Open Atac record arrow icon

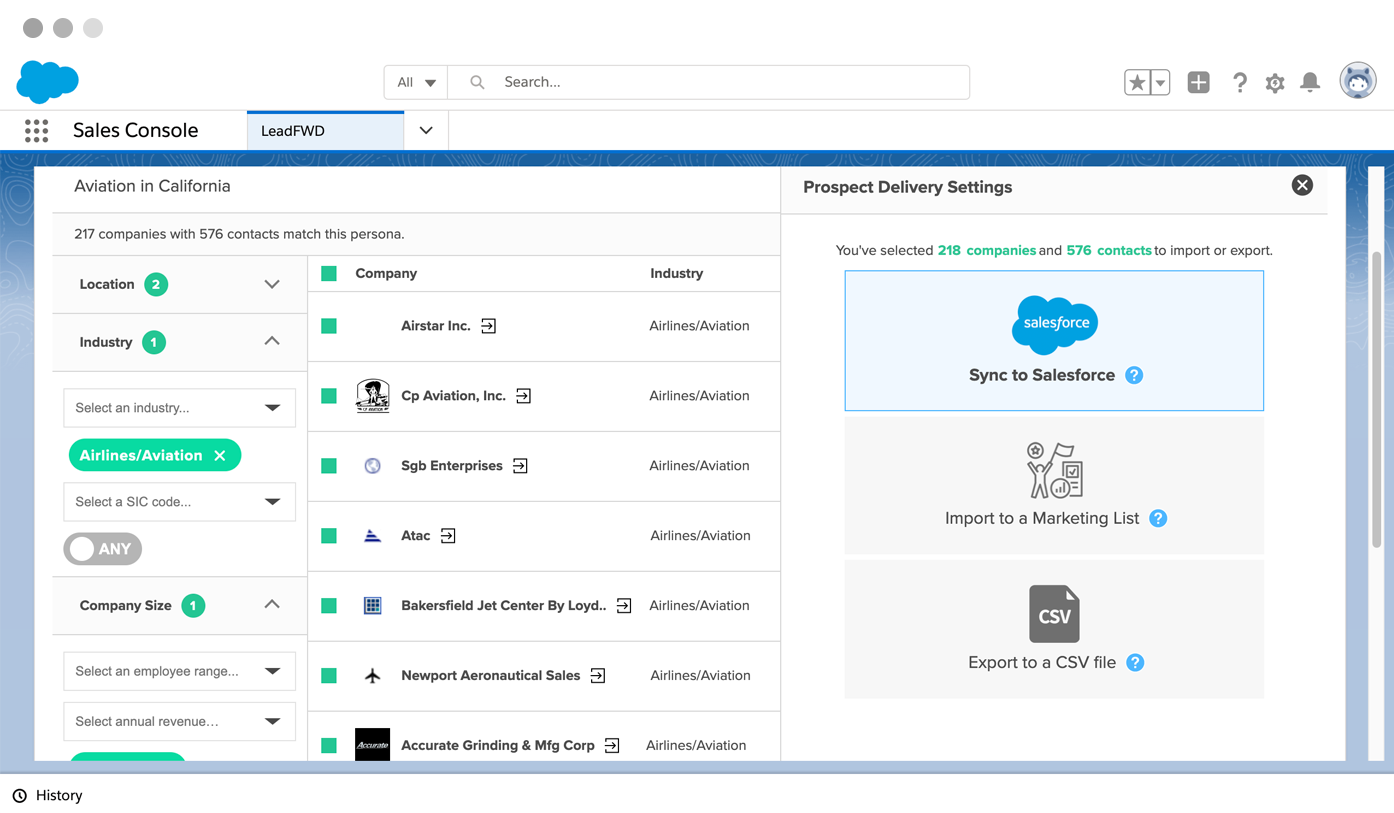[x=448, y=536]
